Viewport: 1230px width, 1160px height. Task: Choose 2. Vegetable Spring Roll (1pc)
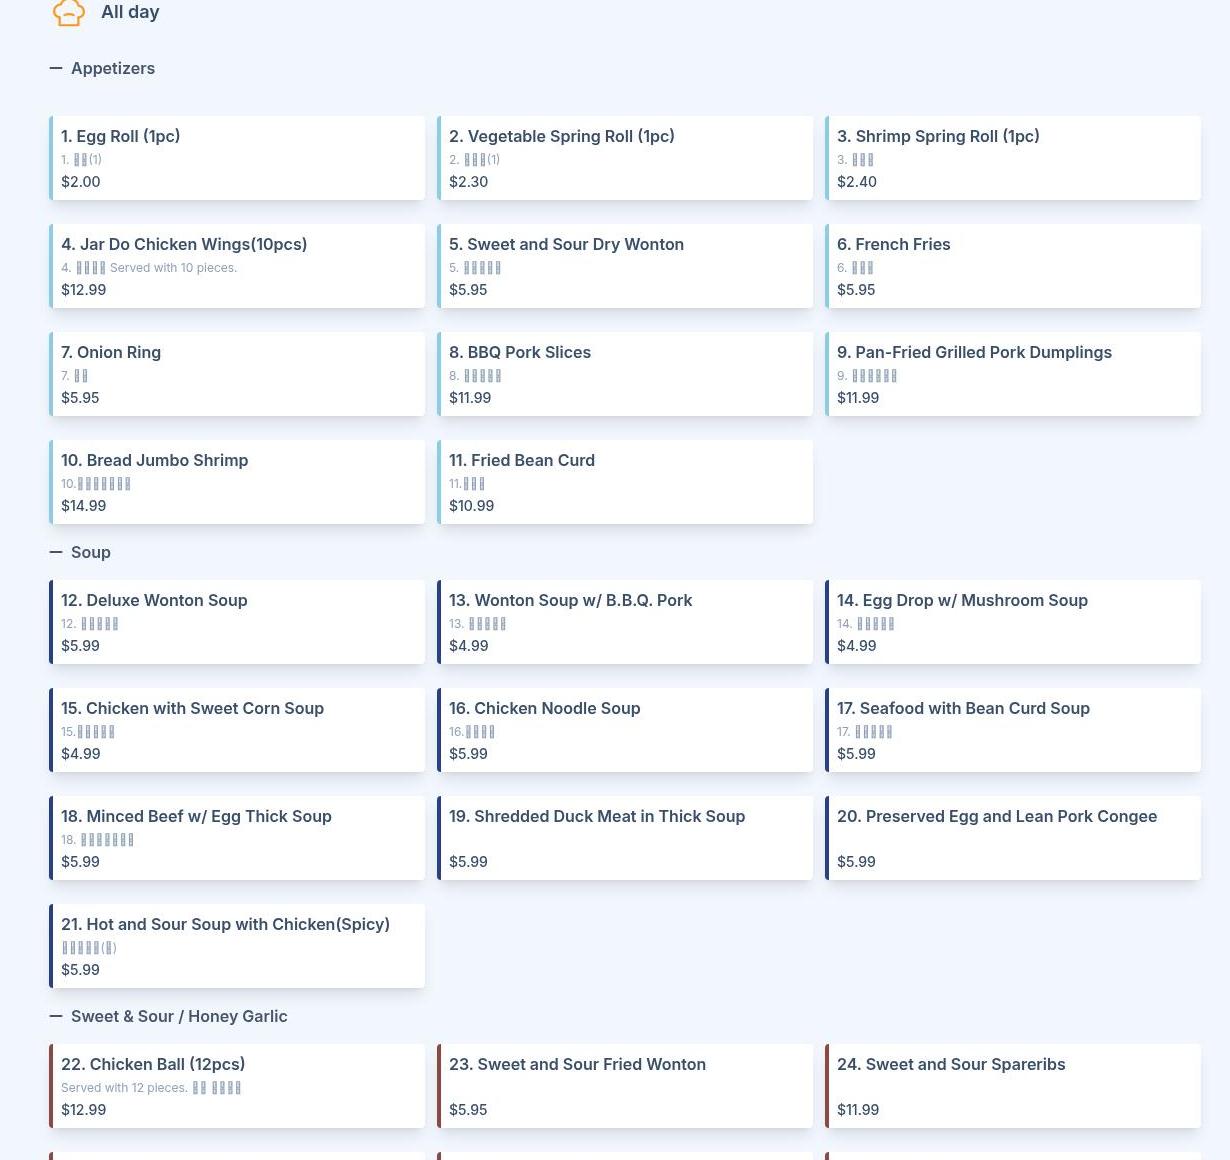pyautogui.click(x=625, y=158)
